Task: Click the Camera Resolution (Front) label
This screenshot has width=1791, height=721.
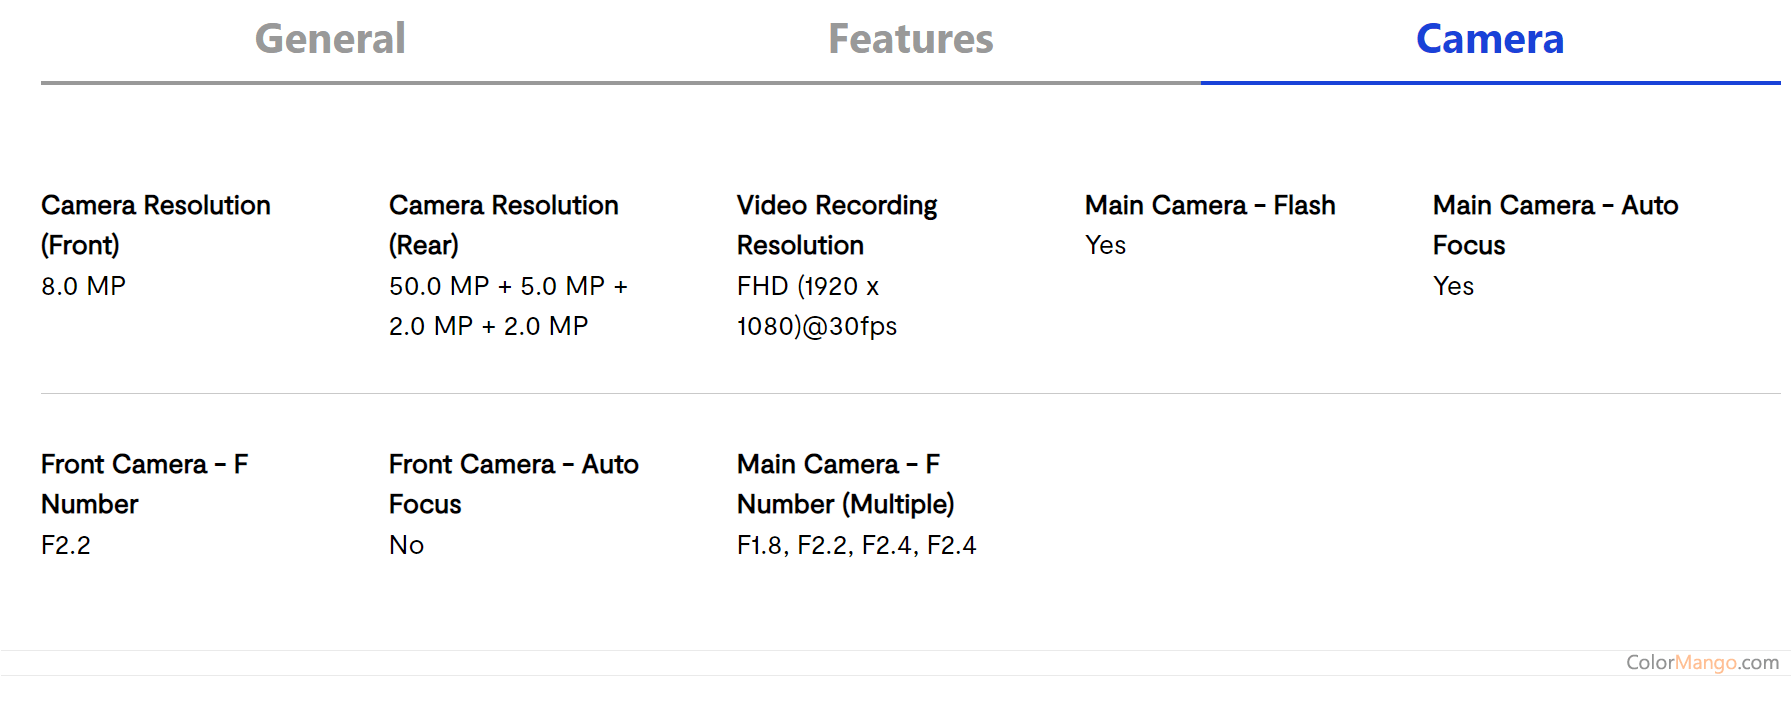Action: point(155,225)
